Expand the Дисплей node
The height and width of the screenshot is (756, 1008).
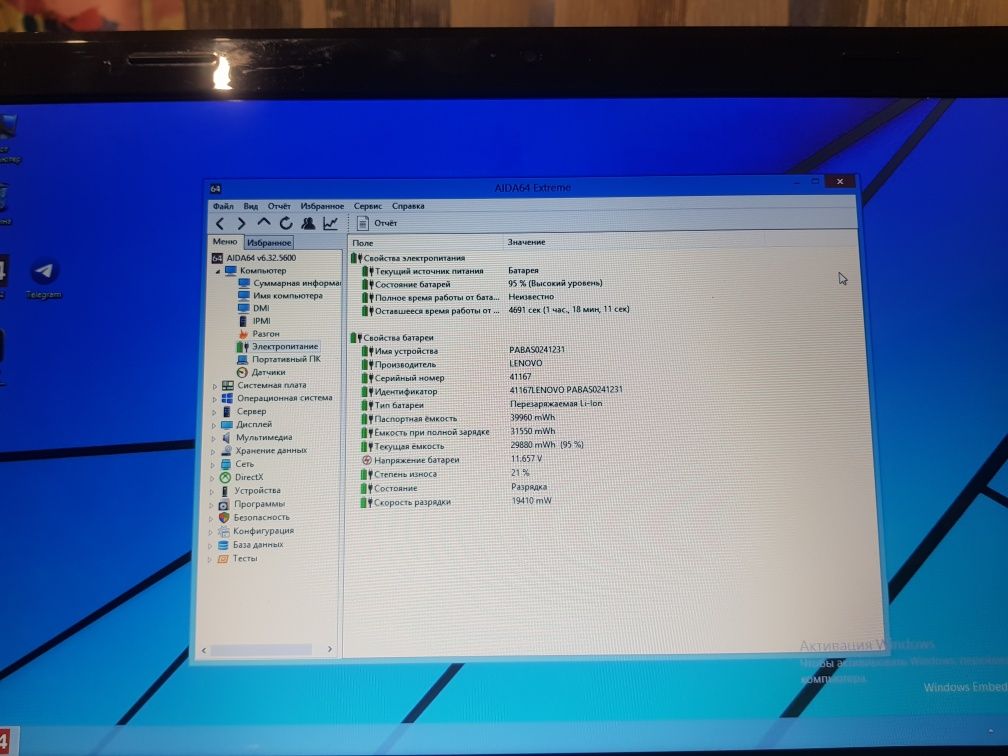tap(214, 426)
